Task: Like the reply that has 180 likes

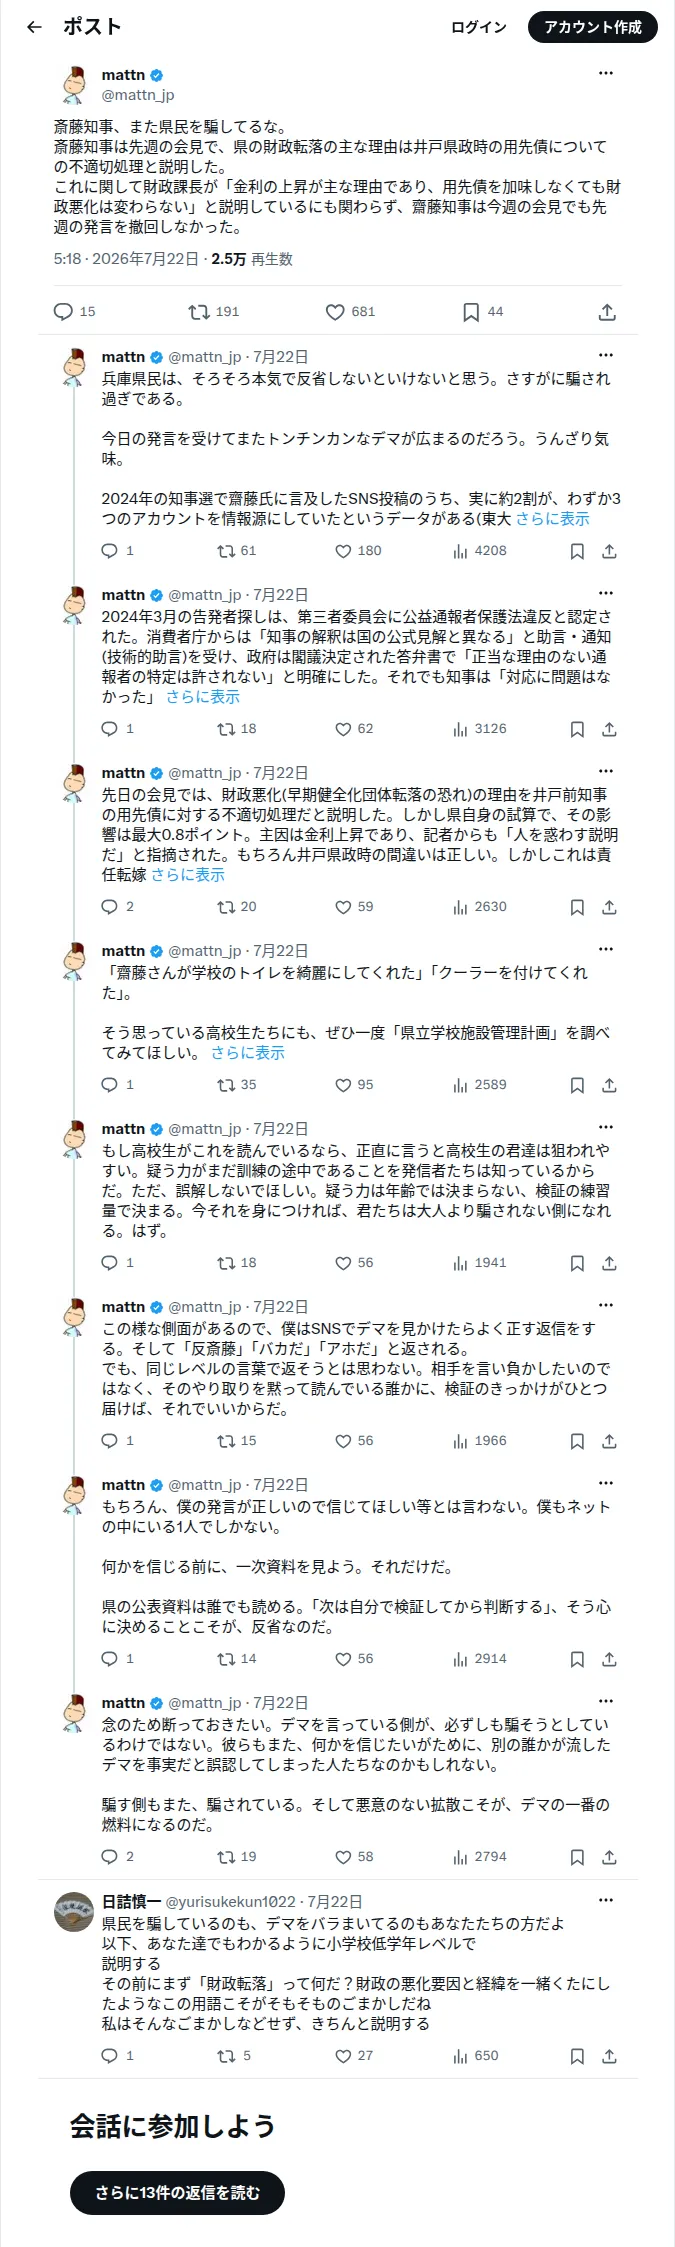Action: coord(358,551)
